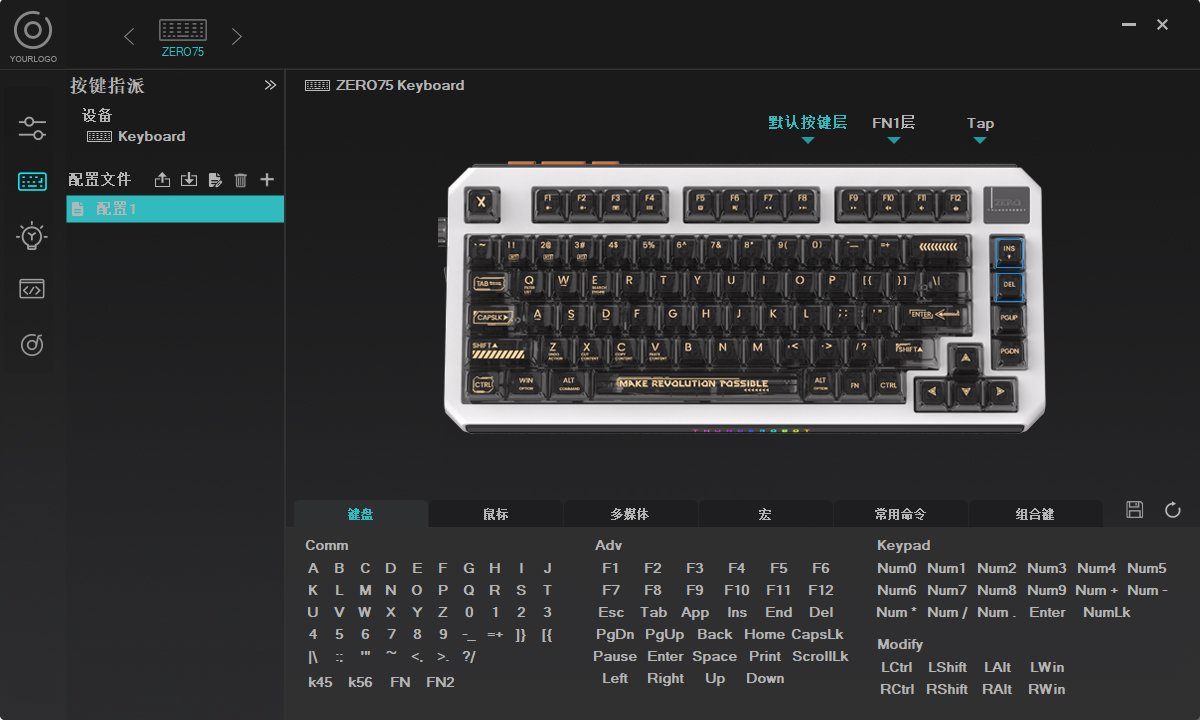Click the spacebar on keyboard image
Image resolution: width=1200 pixels, height=720 pixels.
[694, 384]
